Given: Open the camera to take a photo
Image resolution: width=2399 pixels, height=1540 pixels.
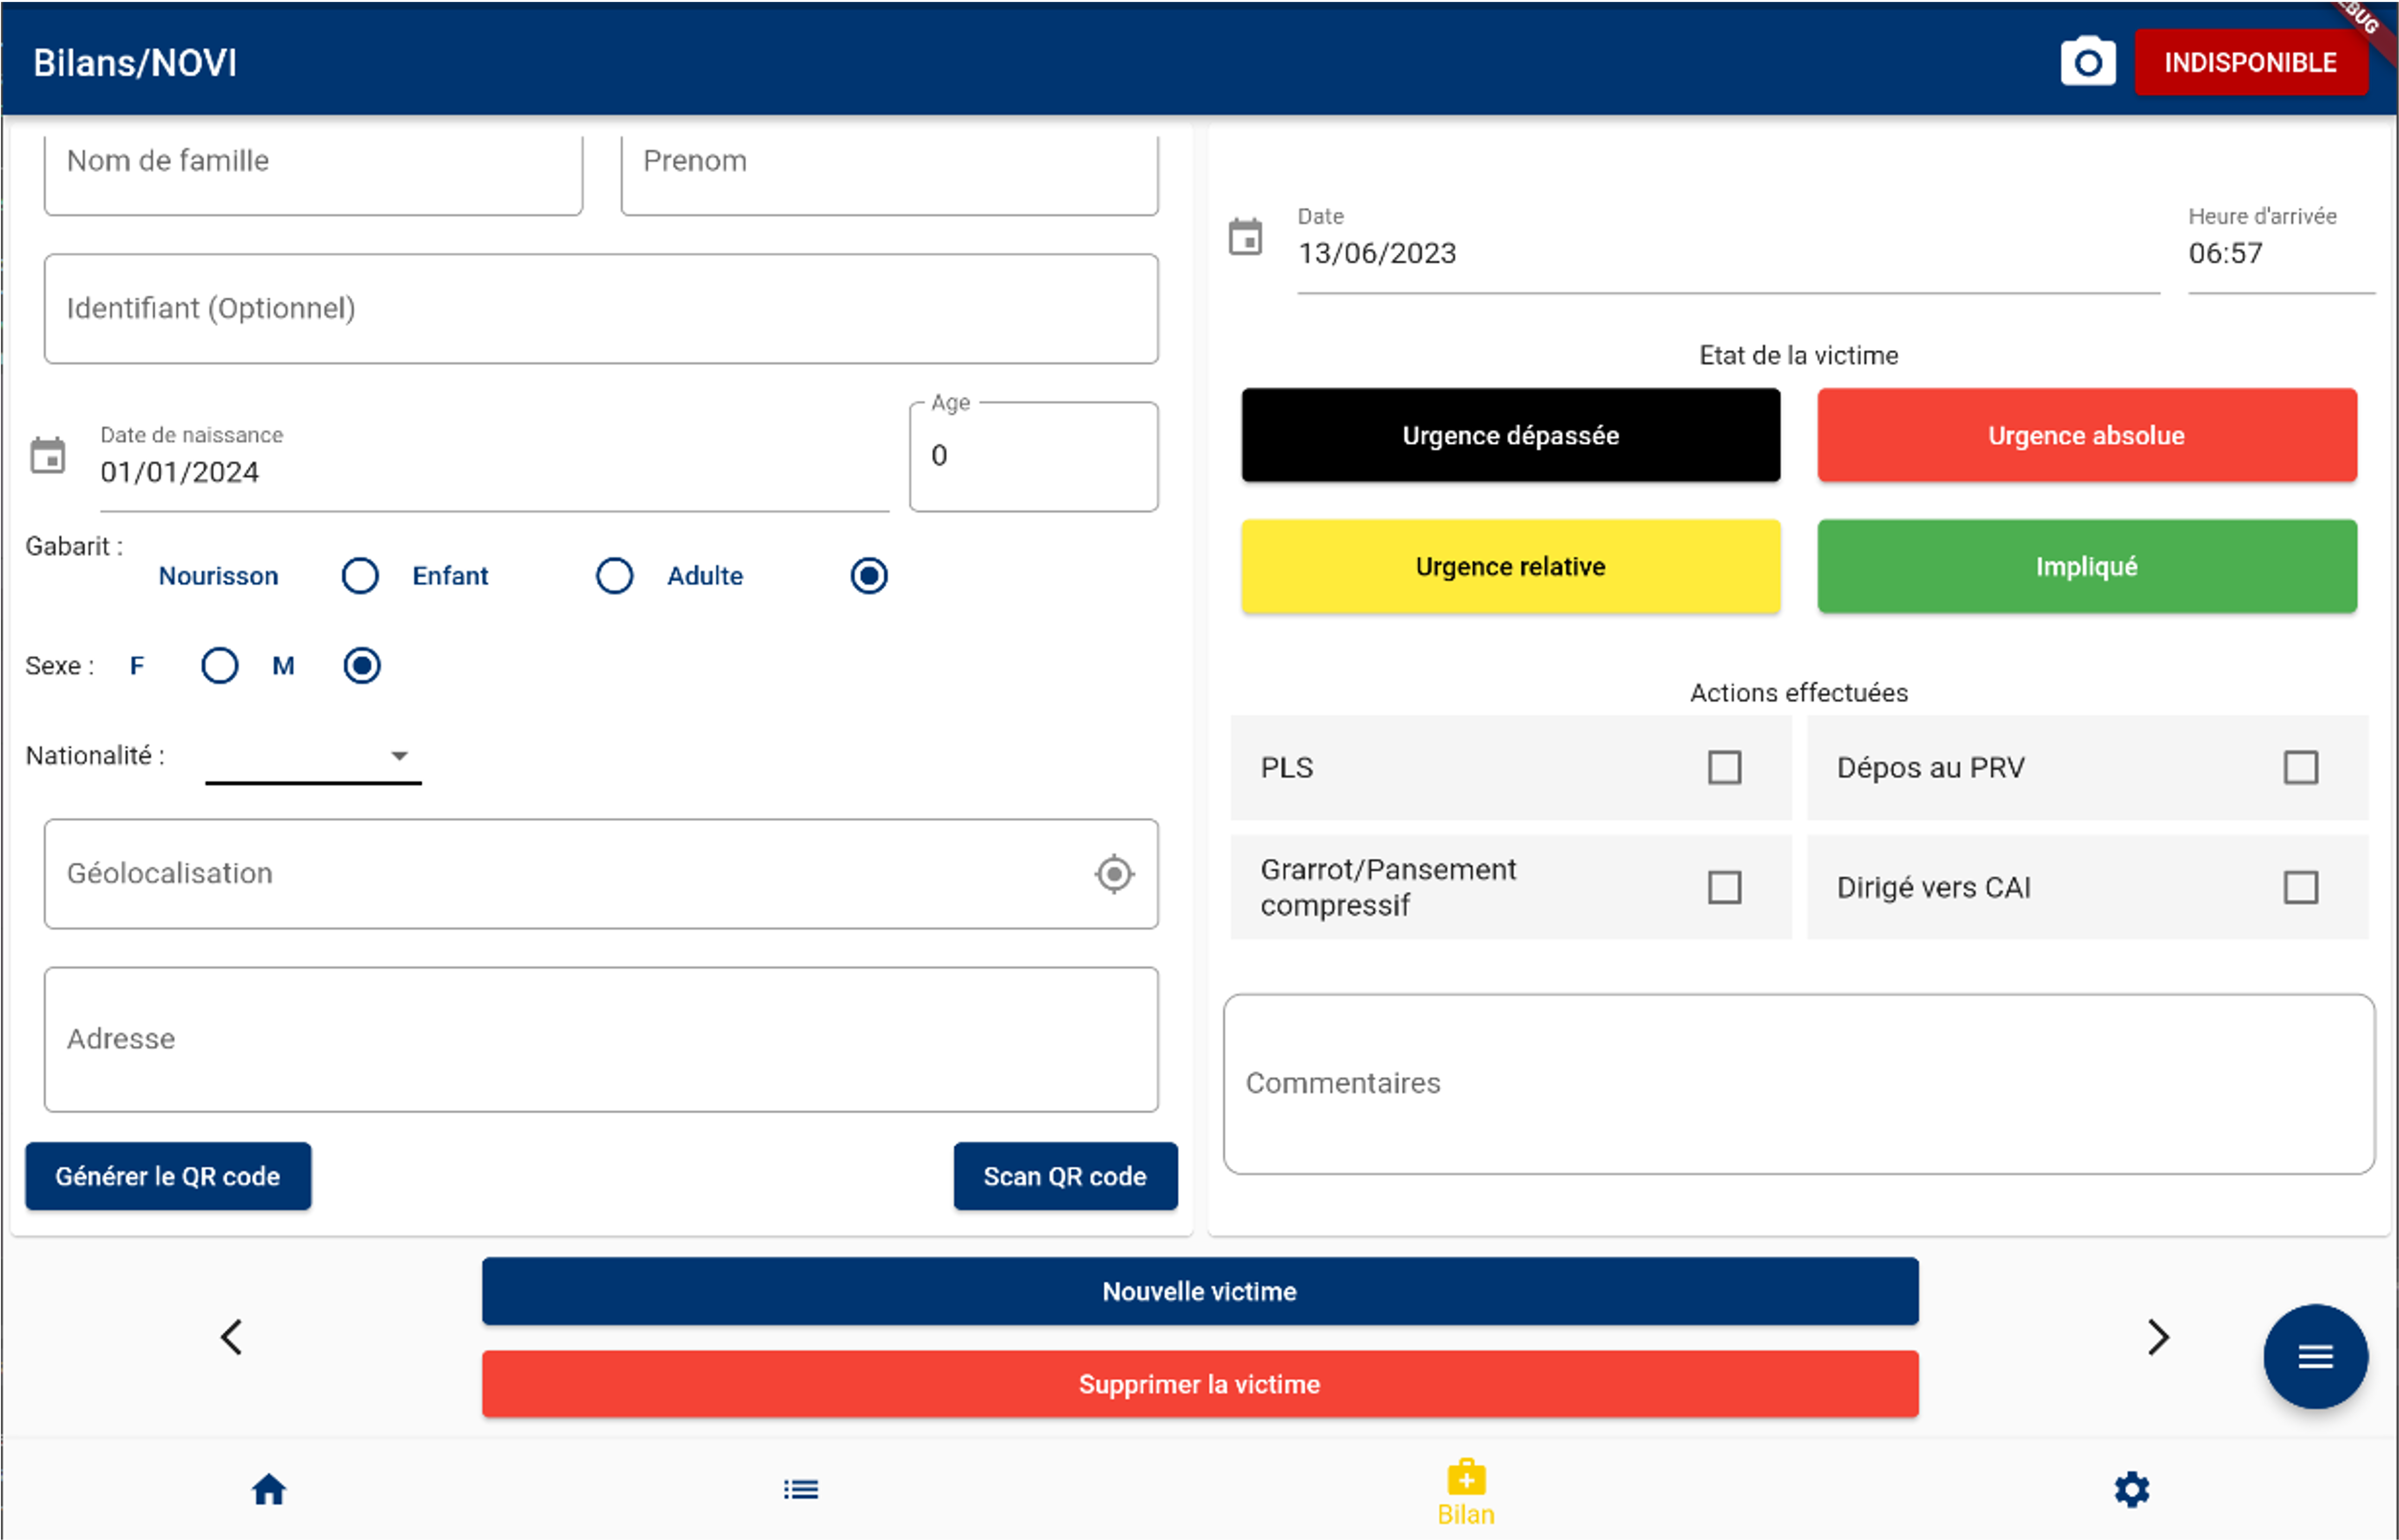Looking at the screenshot, I should click(x=2087, y=63).
